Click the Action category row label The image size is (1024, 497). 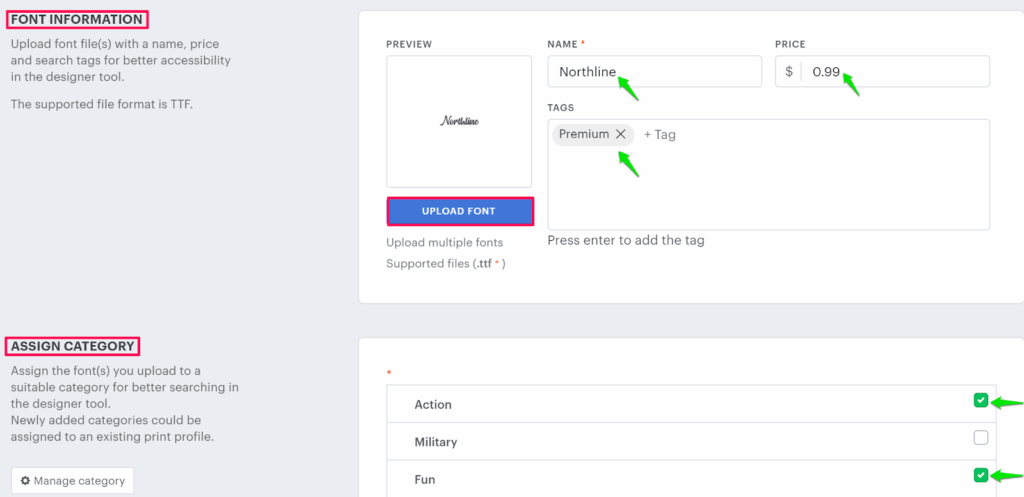coord(433,404)
